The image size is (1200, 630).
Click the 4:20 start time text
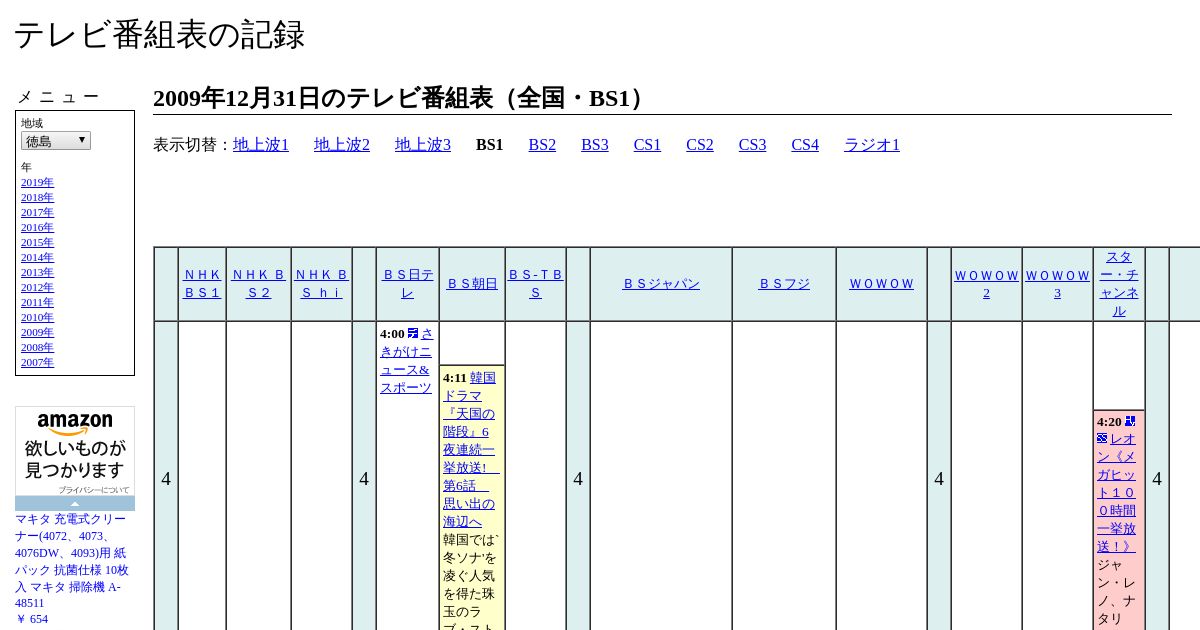(1109, 422)
